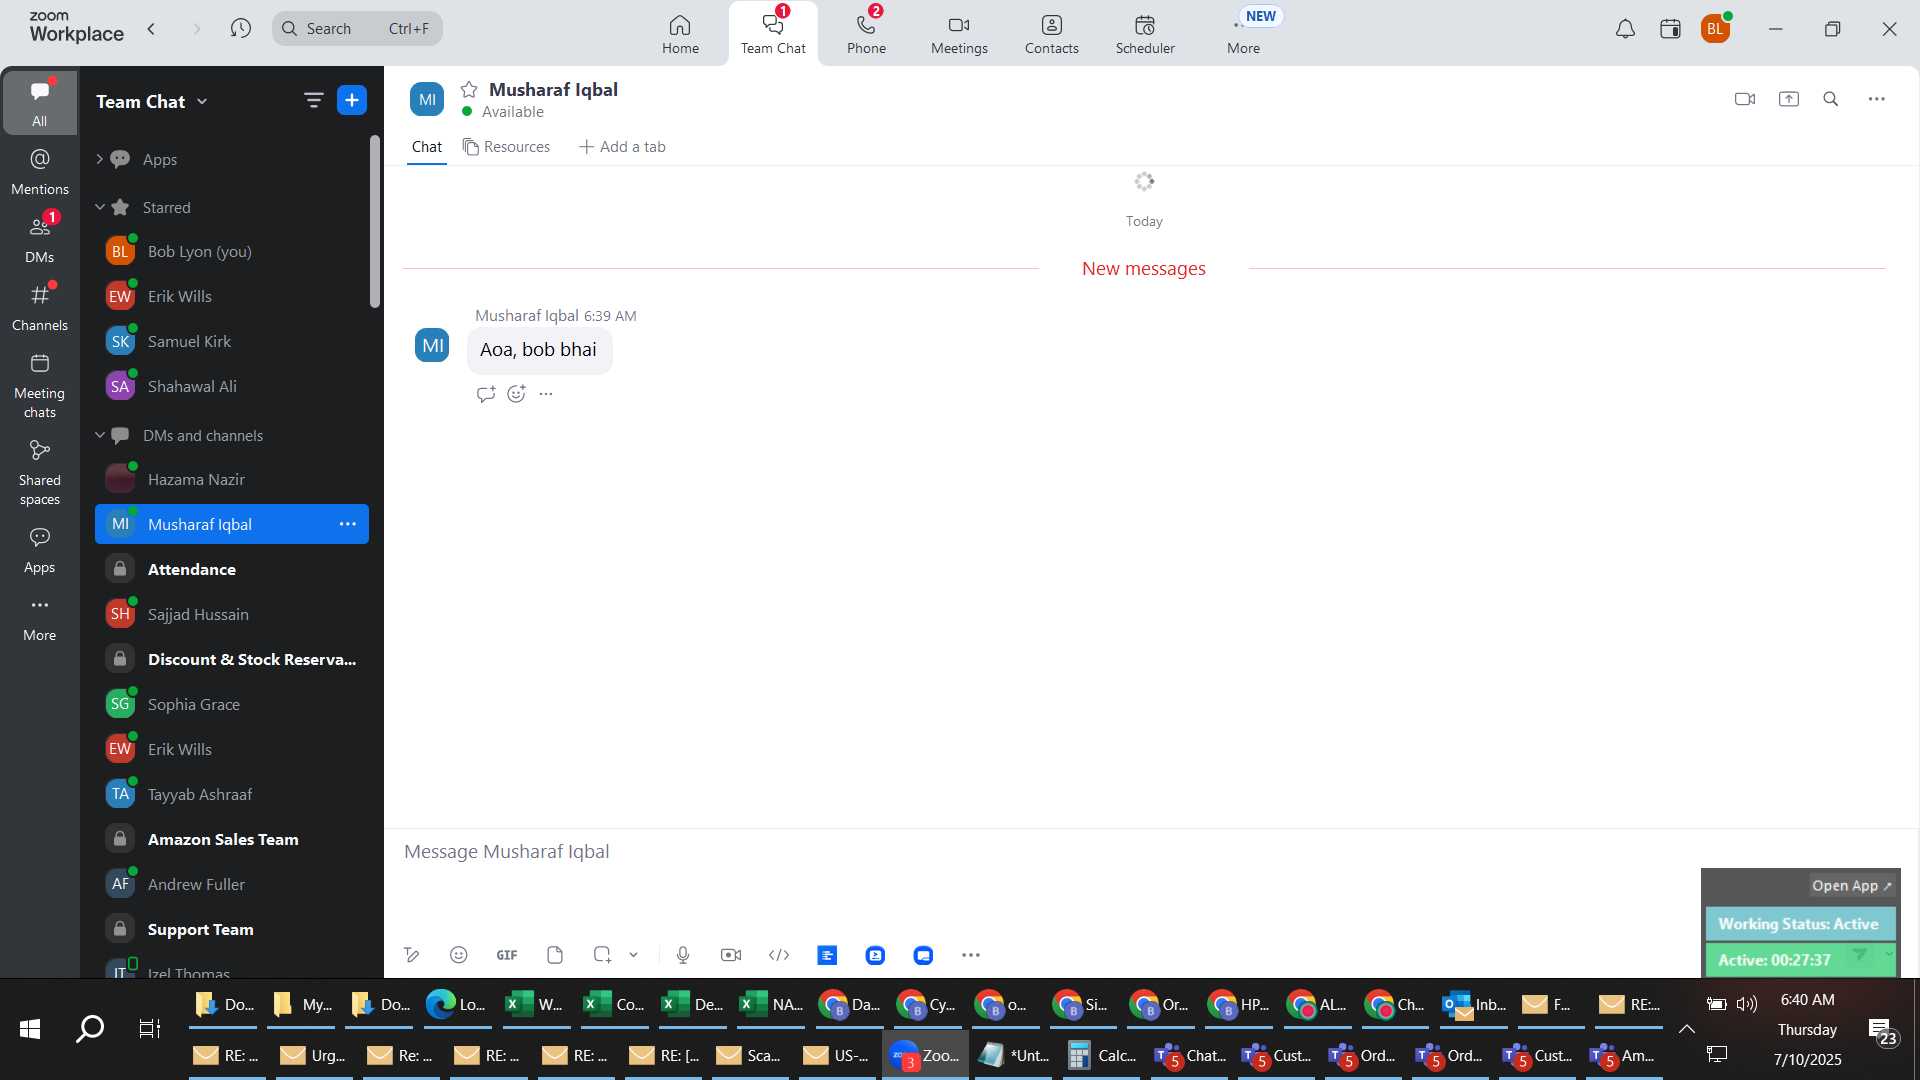Open the chat with Bob Lyon (you)
The width and height of the screenshot is (1920, 1080).
pos(231,252)
